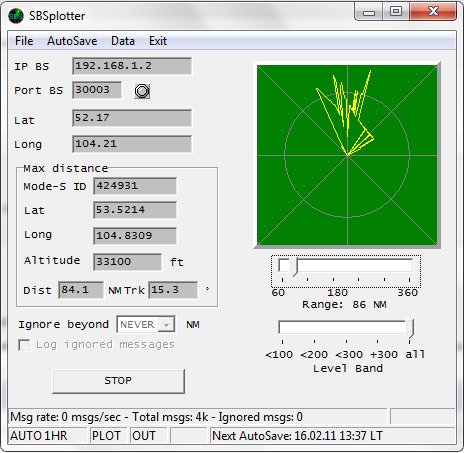Click the green polar plot display
Image resolution: width=464 pixels, height=453 pixels.
(x=347, y=155)
